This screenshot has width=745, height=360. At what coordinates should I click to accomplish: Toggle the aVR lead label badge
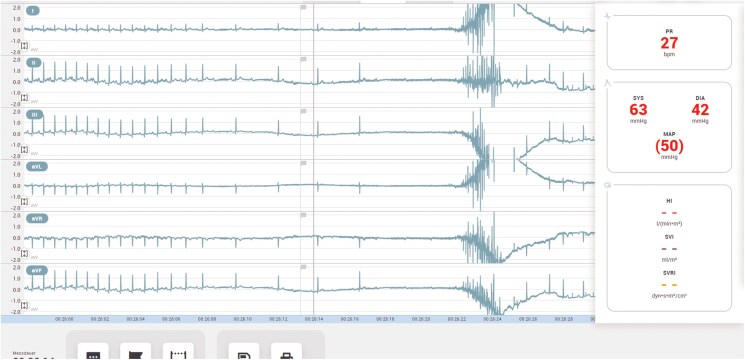point(37,218)
